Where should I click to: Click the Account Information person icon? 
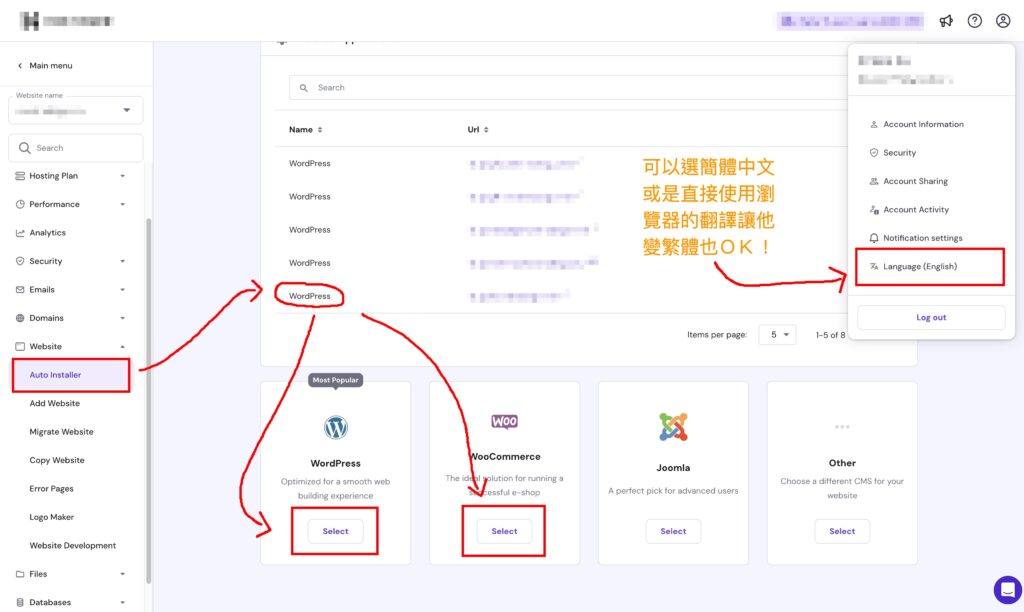coord(874,124)
